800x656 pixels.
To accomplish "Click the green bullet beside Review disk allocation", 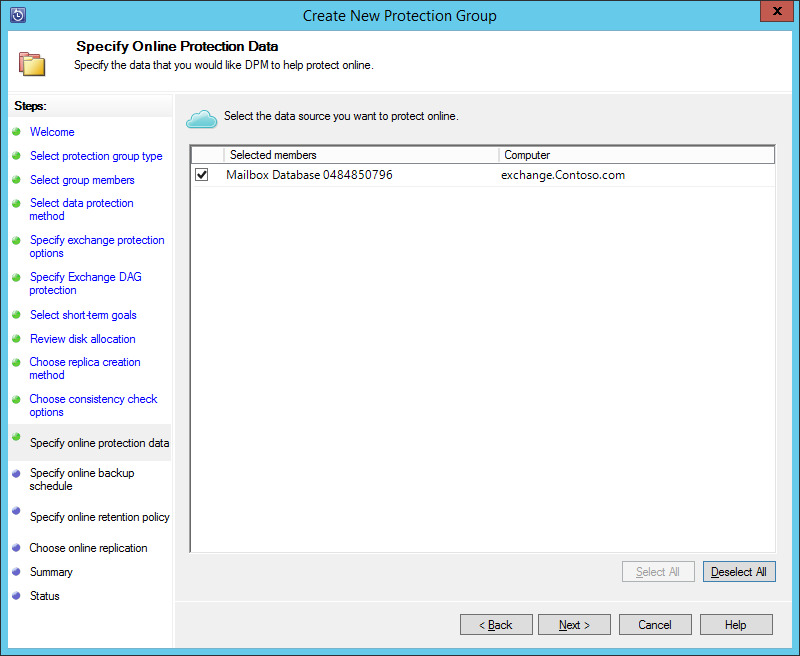I will point(18,339).
